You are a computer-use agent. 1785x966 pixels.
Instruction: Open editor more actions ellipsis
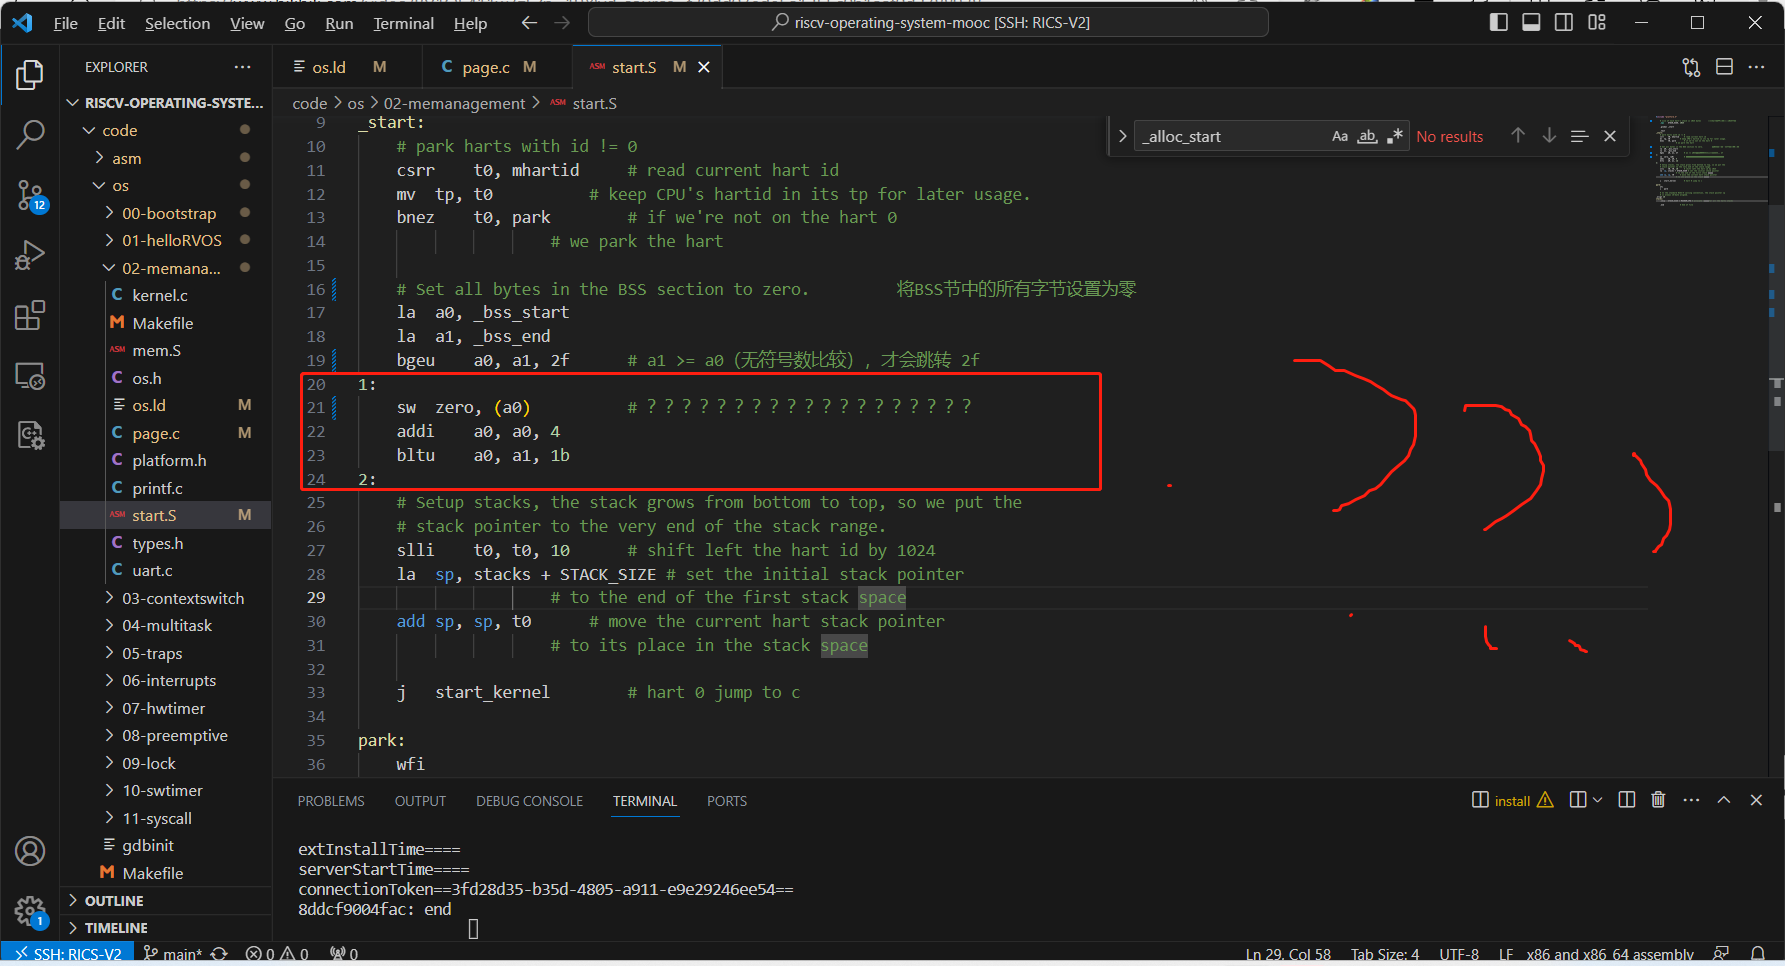1757,67
